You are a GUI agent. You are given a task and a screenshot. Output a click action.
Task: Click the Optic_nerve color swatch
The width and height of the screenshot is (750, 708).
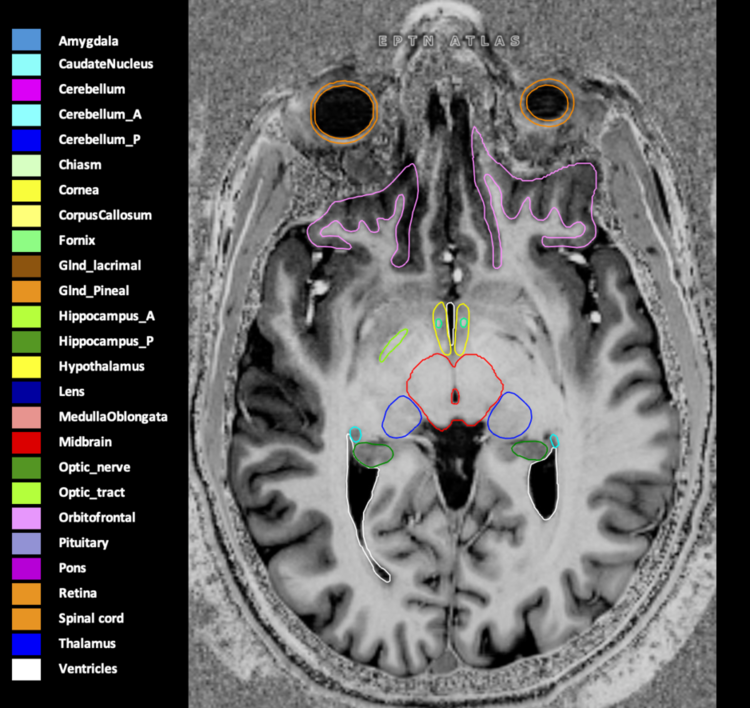coord(26,468)
